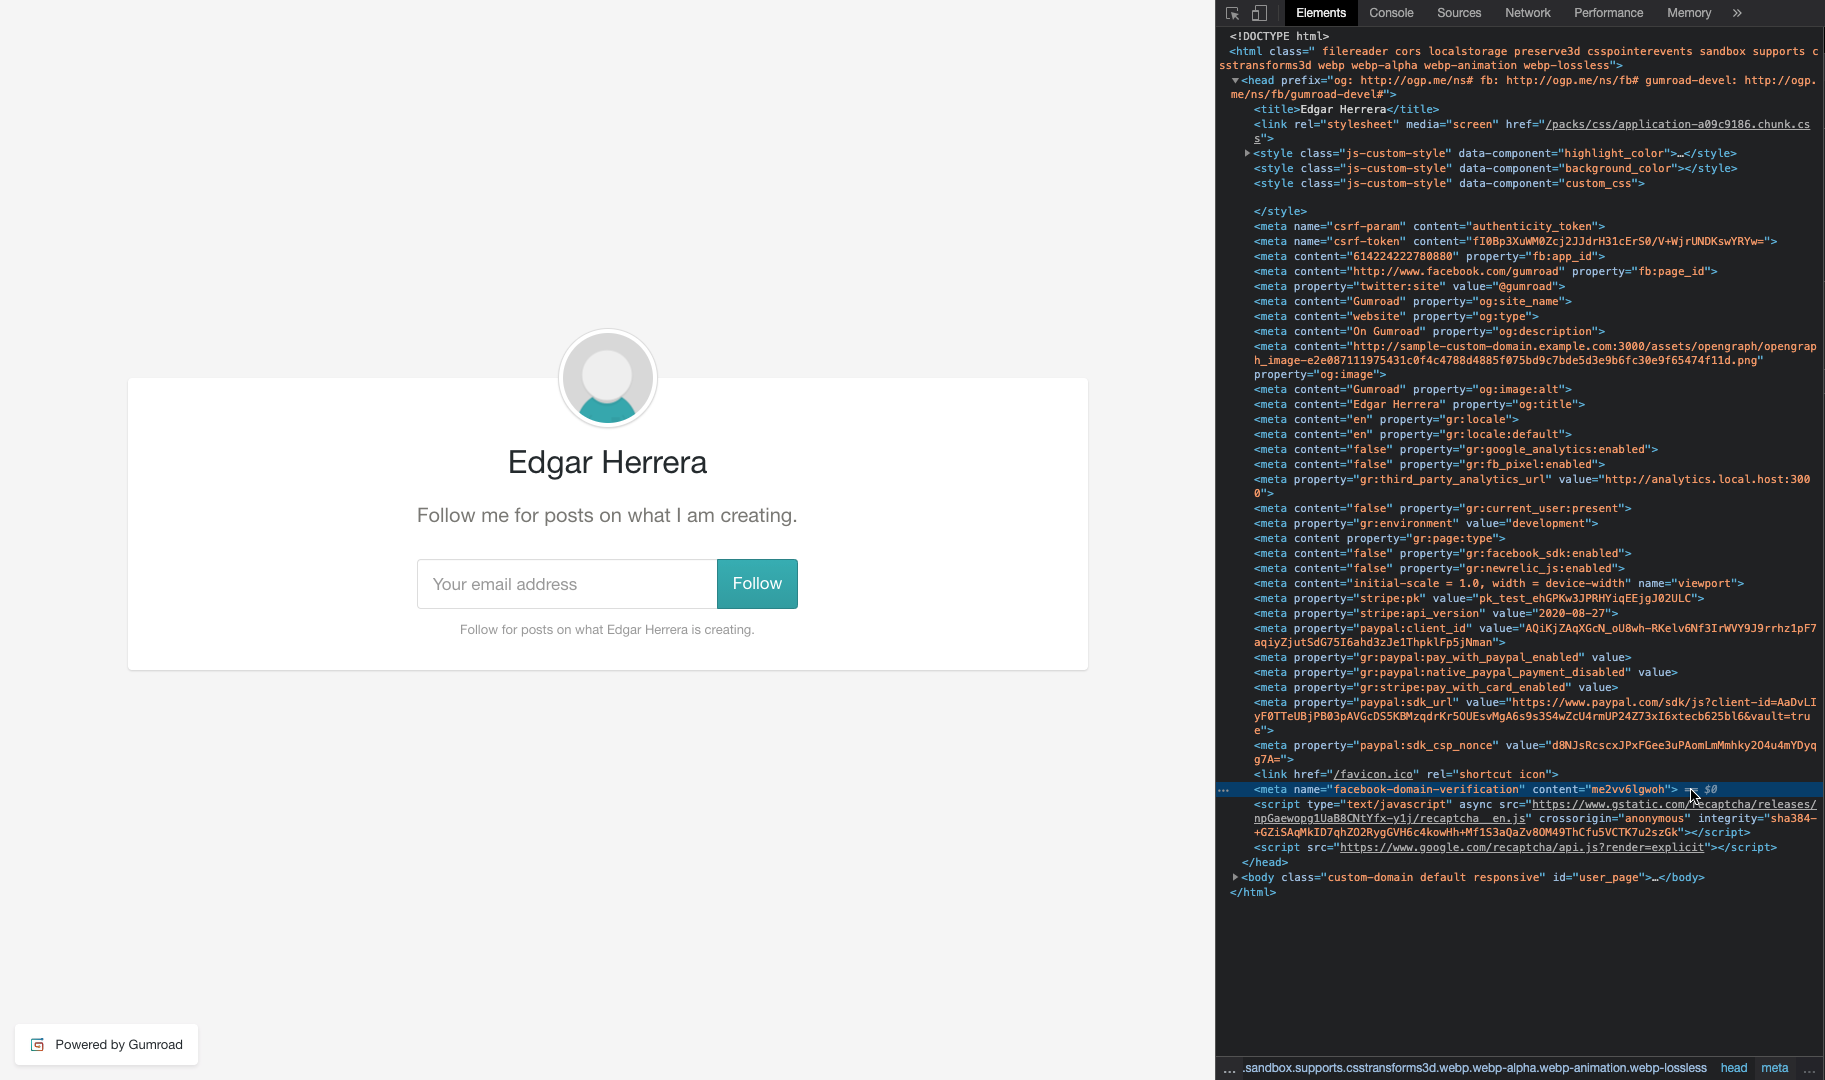The width and height of the screenshot is (1825, 1080).
Task: Open the Performance tab
Action: (1608, 13)
